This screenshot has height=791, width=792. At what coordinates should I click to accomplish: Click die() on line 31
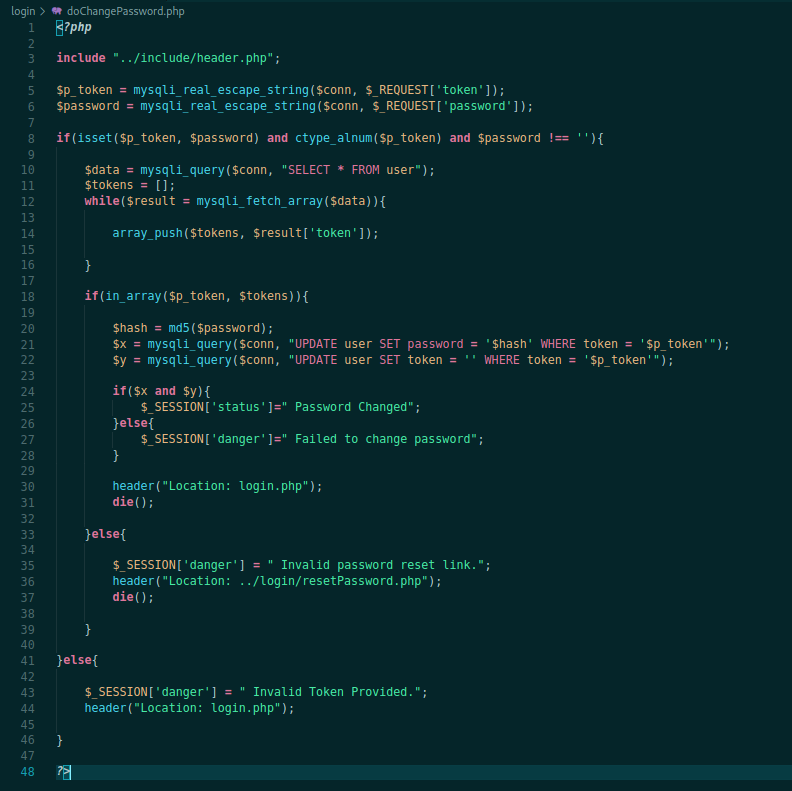tap(130, 502)
